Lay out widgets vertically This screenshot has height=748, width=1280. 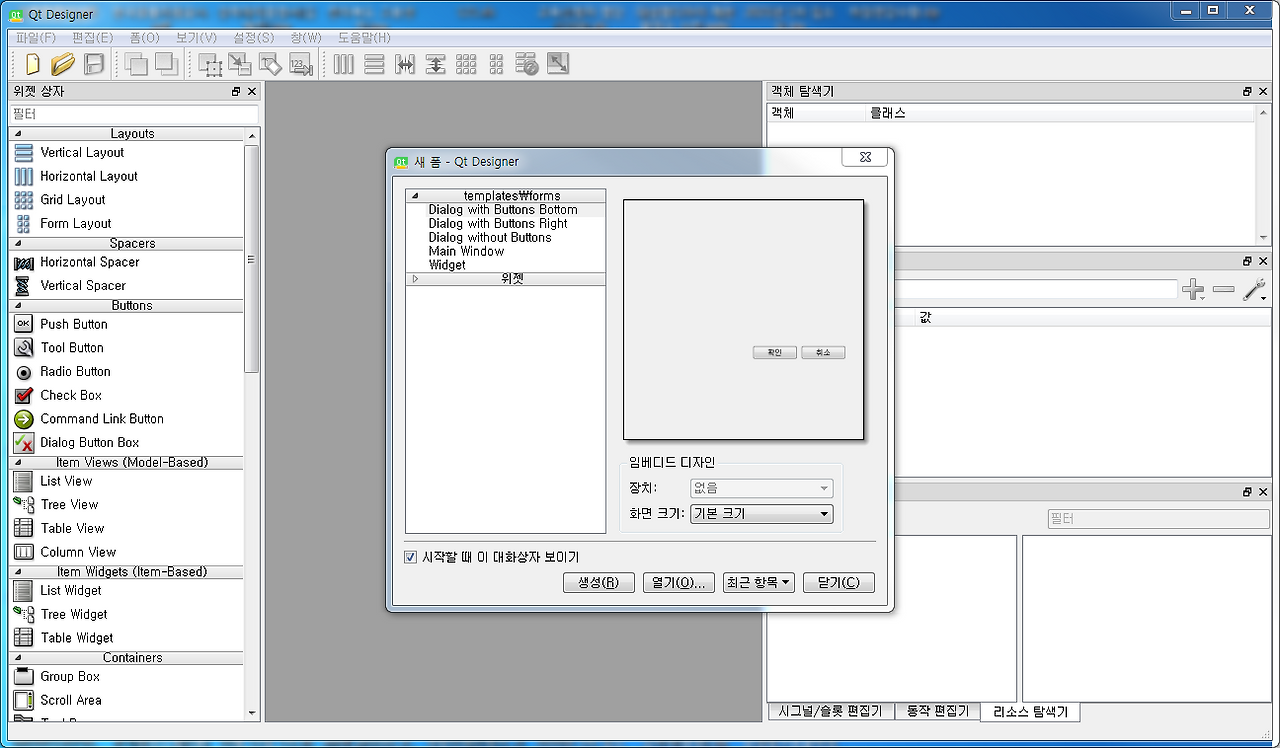click(x=373, y=64)
